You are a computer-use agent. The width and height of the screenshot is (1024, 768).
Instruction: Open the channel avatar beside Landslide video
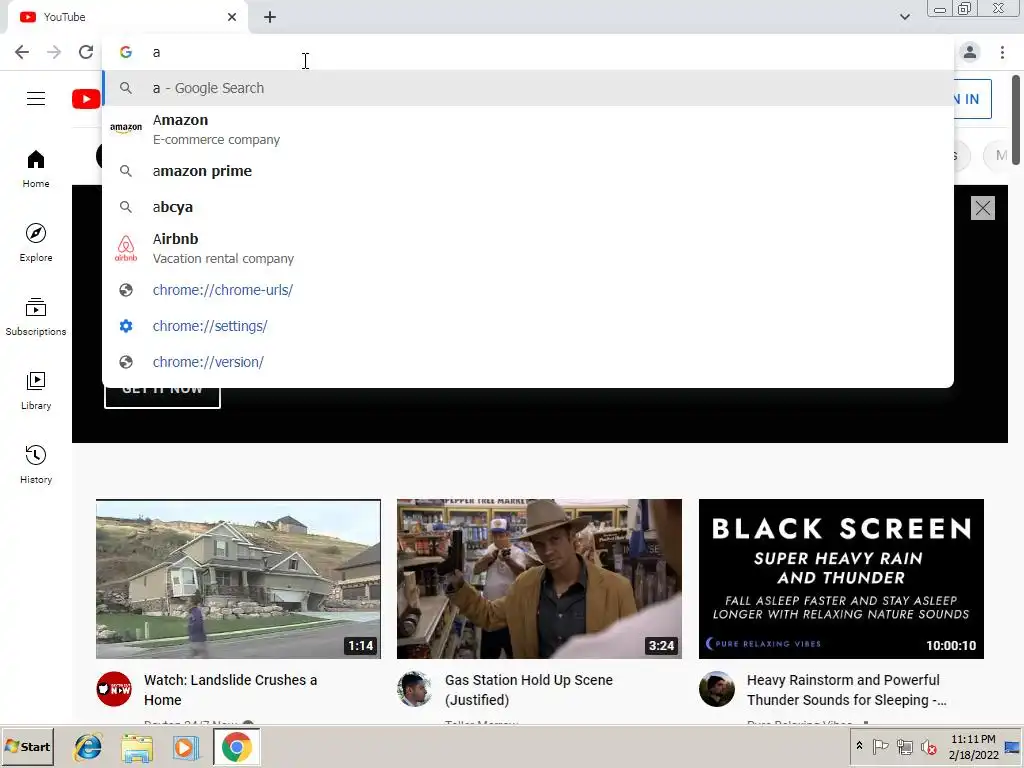(x=114, y=689)
